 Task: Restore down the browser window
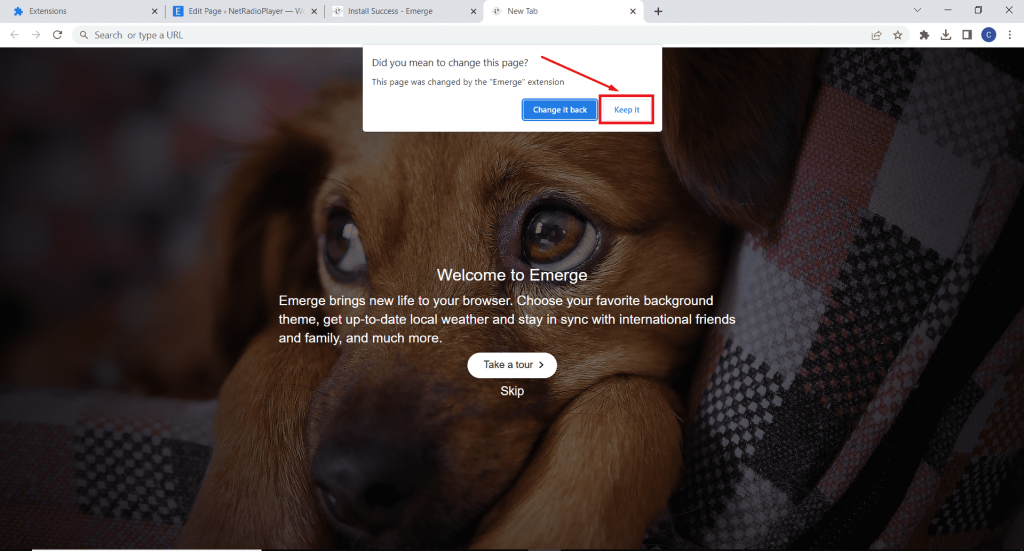(978, 10)
